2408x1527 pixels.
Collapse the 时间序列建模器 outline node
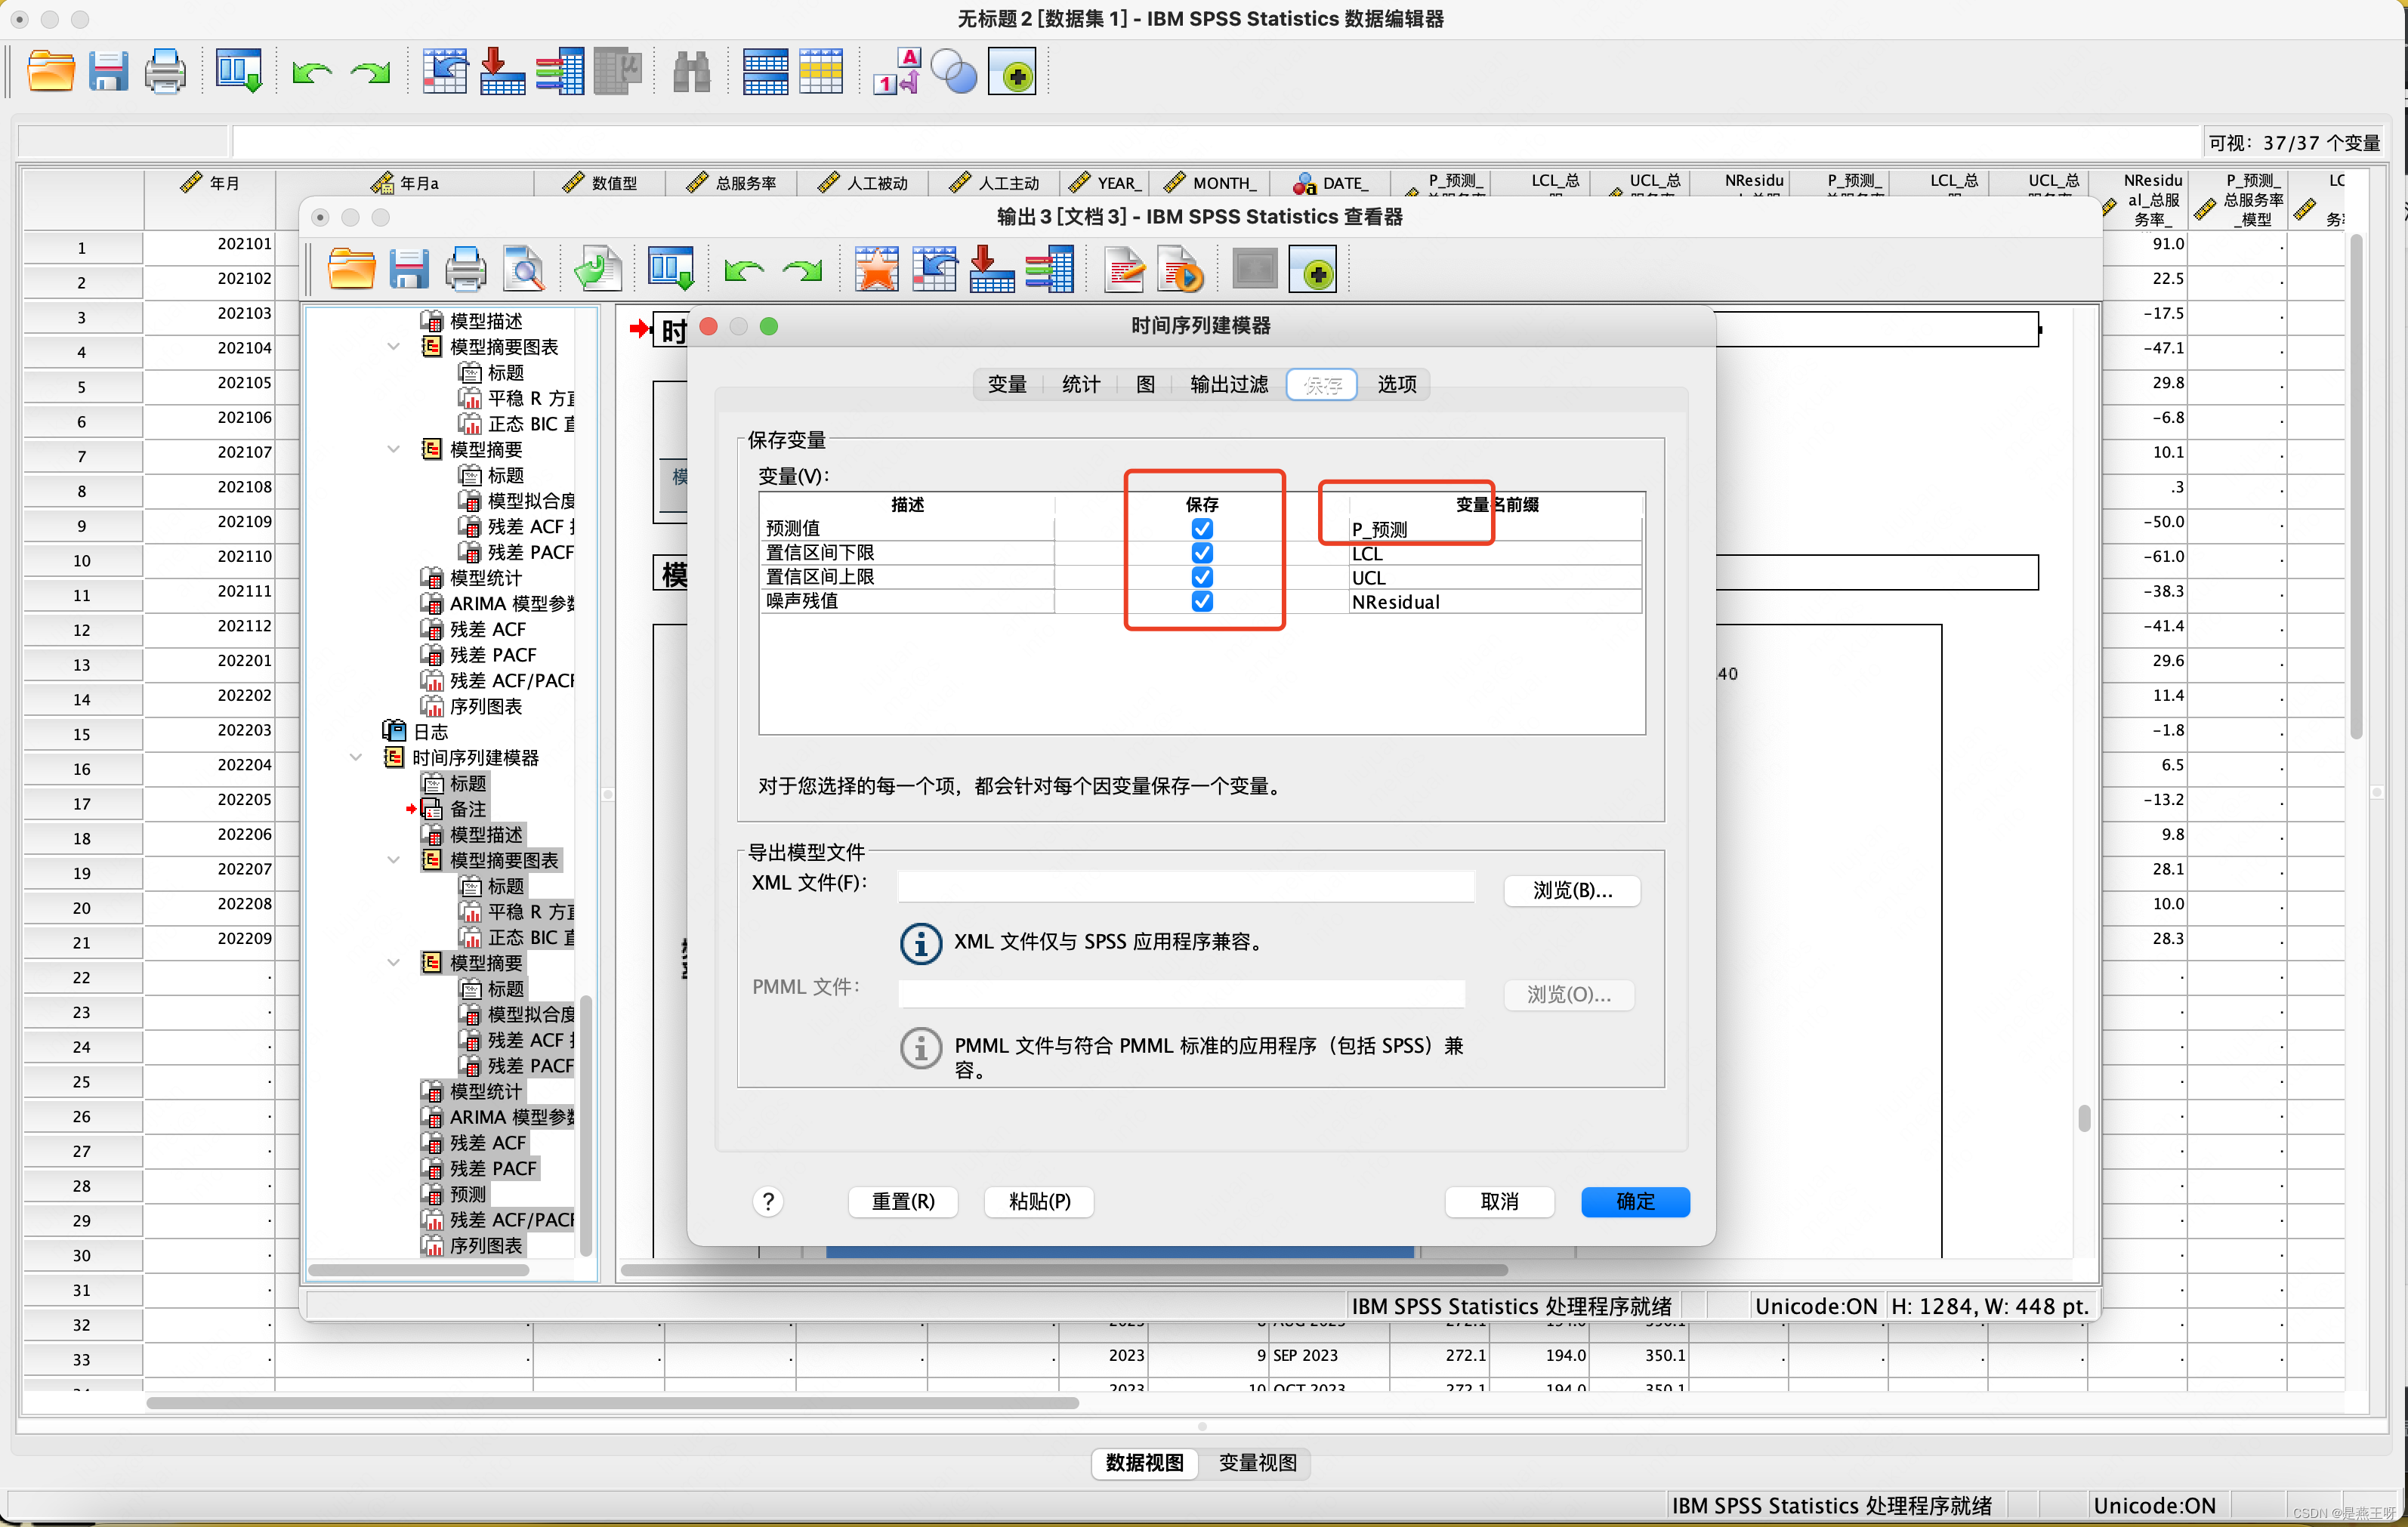pyautogui.click(x=356, y=758)
